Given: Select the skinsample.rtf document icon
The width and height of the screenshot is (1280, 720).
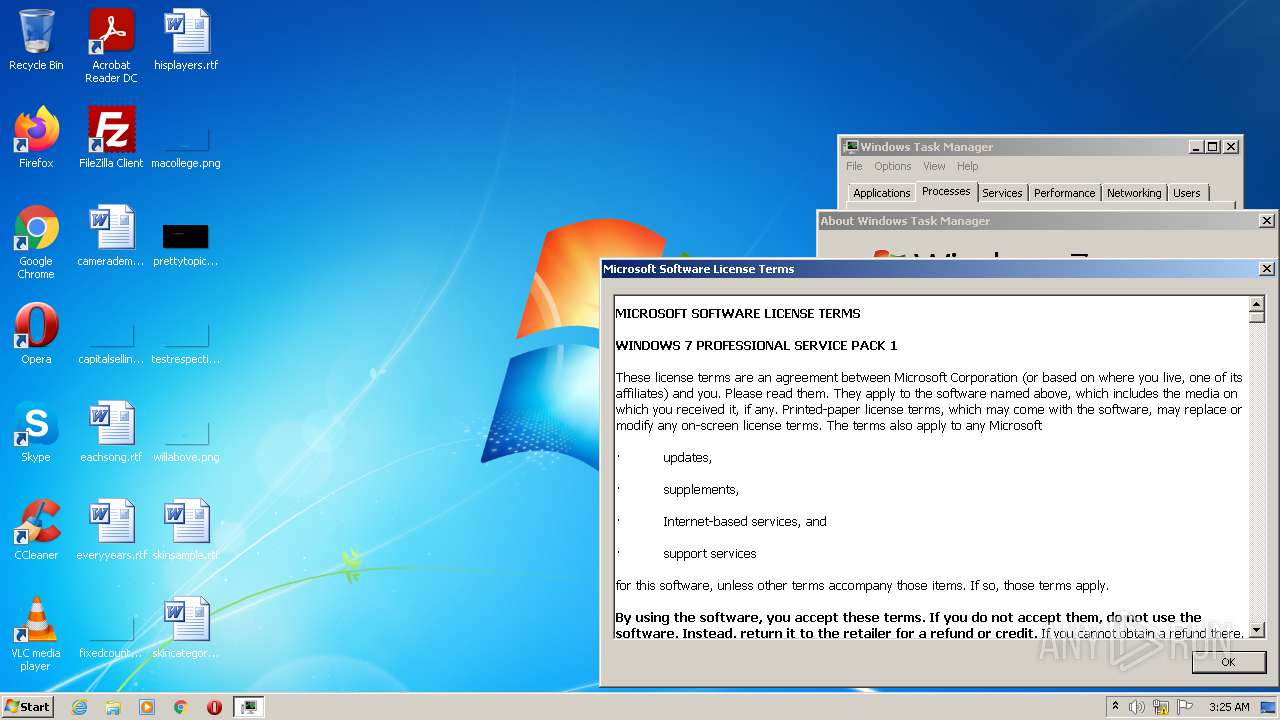Looking at the screenshot, I should 186,529.
